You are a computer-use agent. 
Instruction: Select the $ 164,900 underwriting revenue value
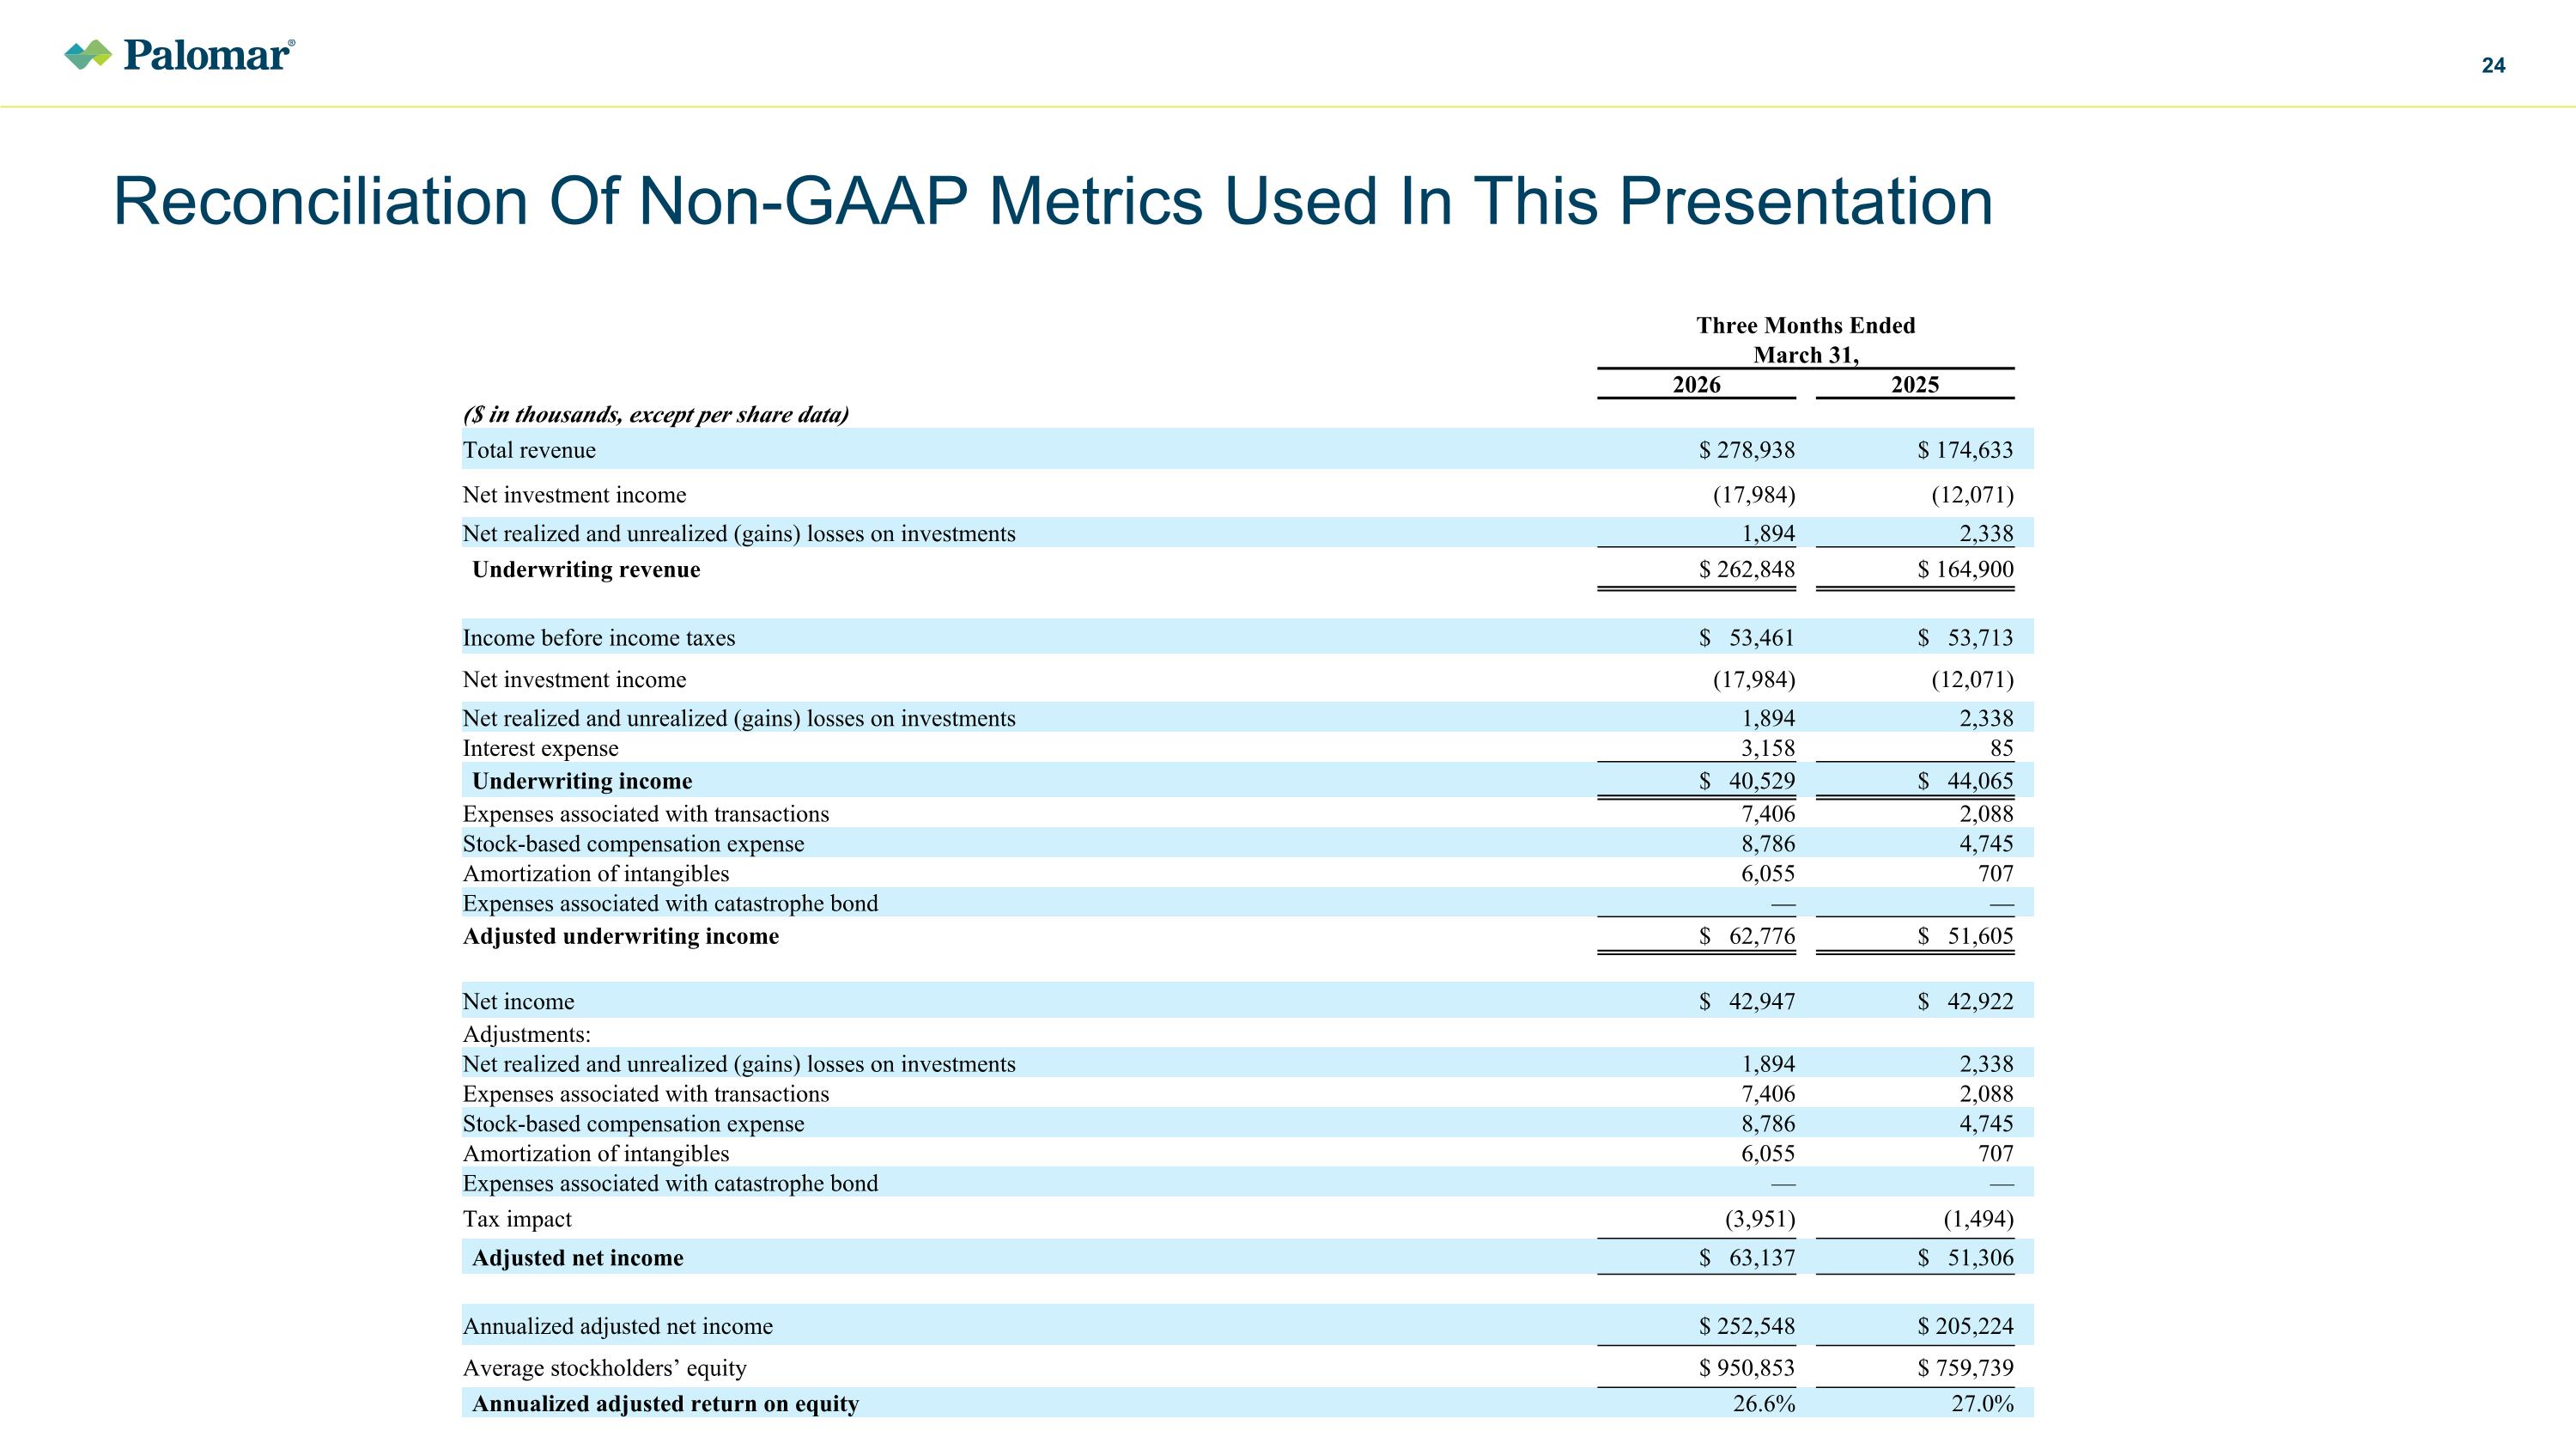click(x=1965, y=570)
